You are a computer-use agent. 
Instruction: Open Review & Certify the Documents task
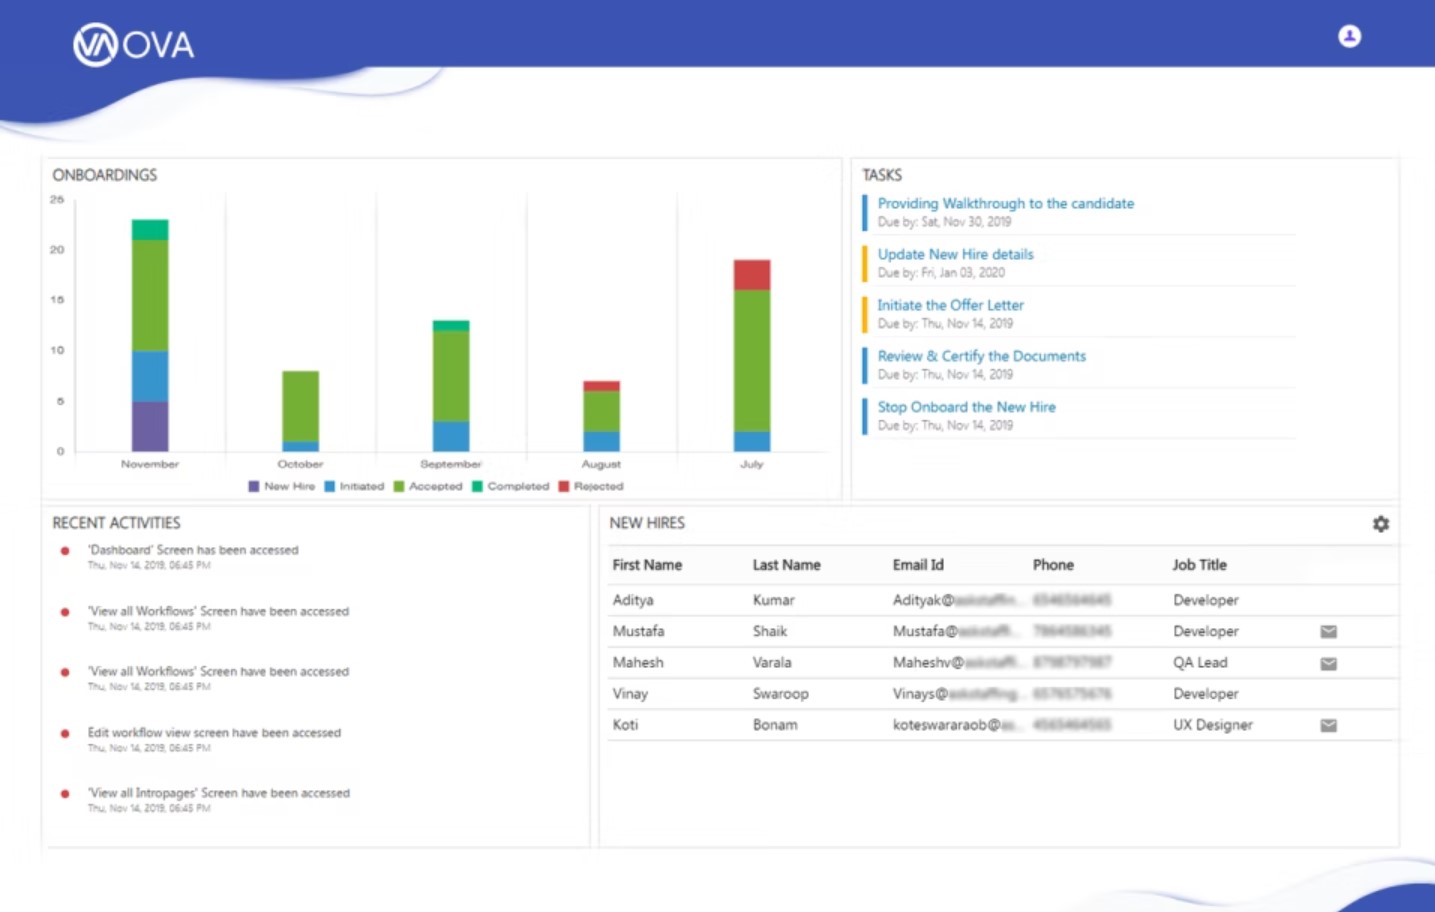[x=981, y=356]
